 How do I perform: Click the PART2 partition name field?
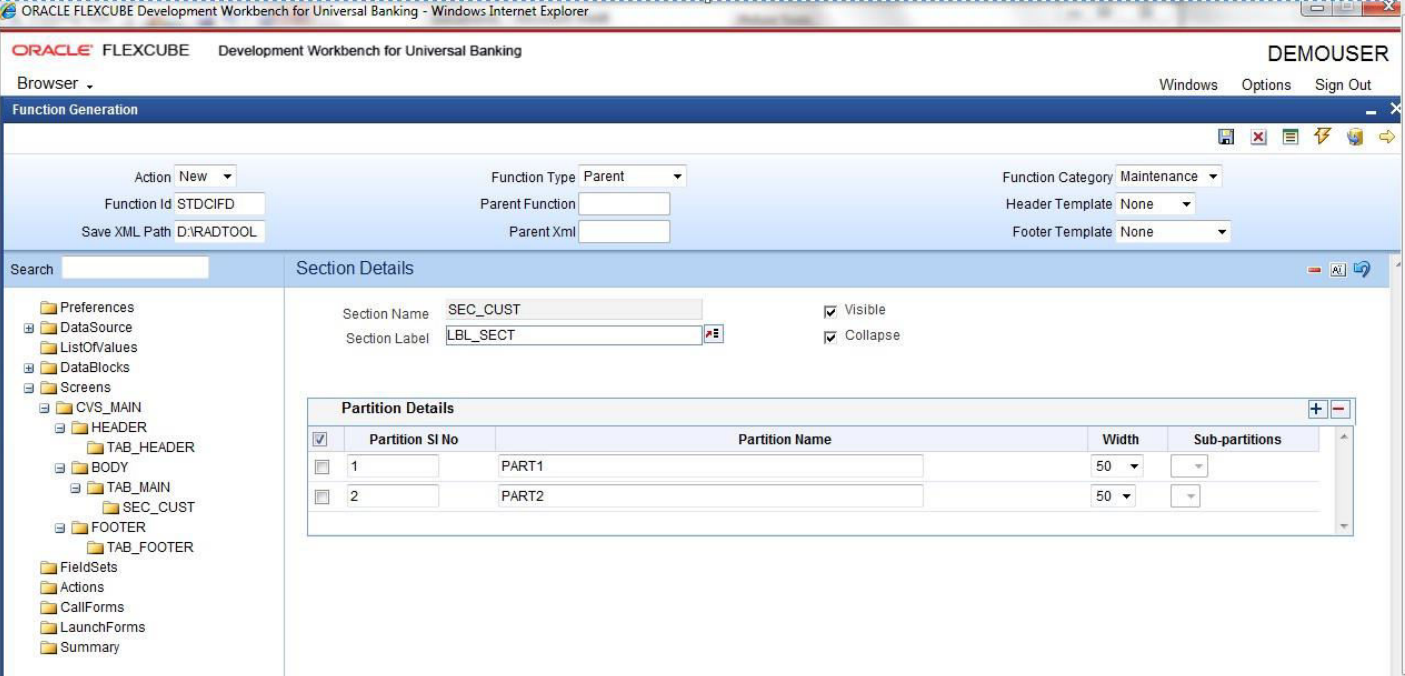coord(710,497)
